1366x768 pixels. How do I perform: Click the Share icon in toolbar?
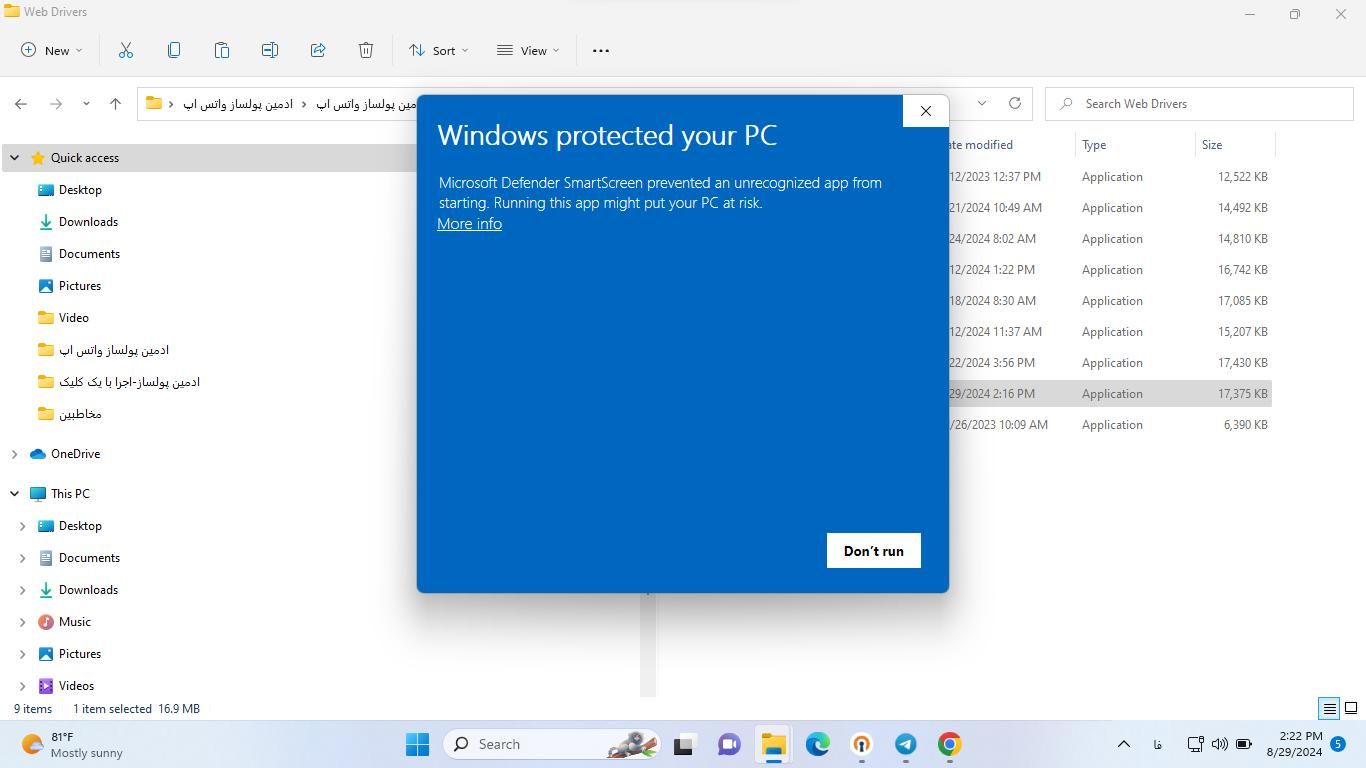[318, 50]
